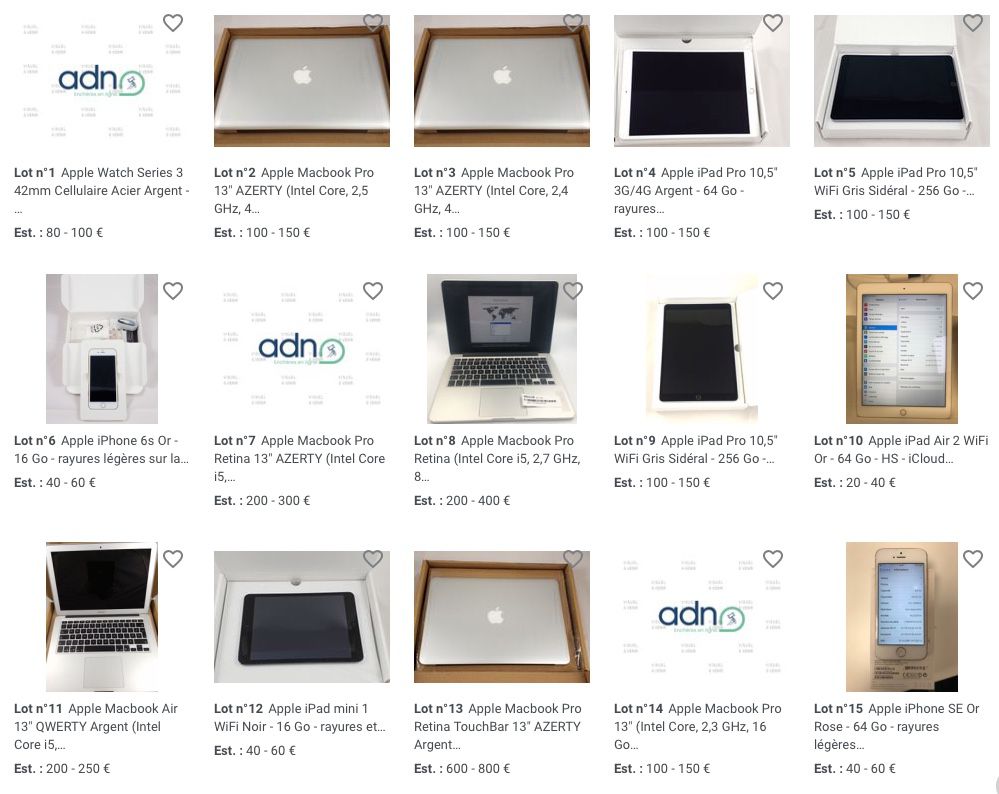Viewport: 999px width, 794px height.
Task: Click adn placeholder image for Lot n°1
Action: (x=102, y=81)
